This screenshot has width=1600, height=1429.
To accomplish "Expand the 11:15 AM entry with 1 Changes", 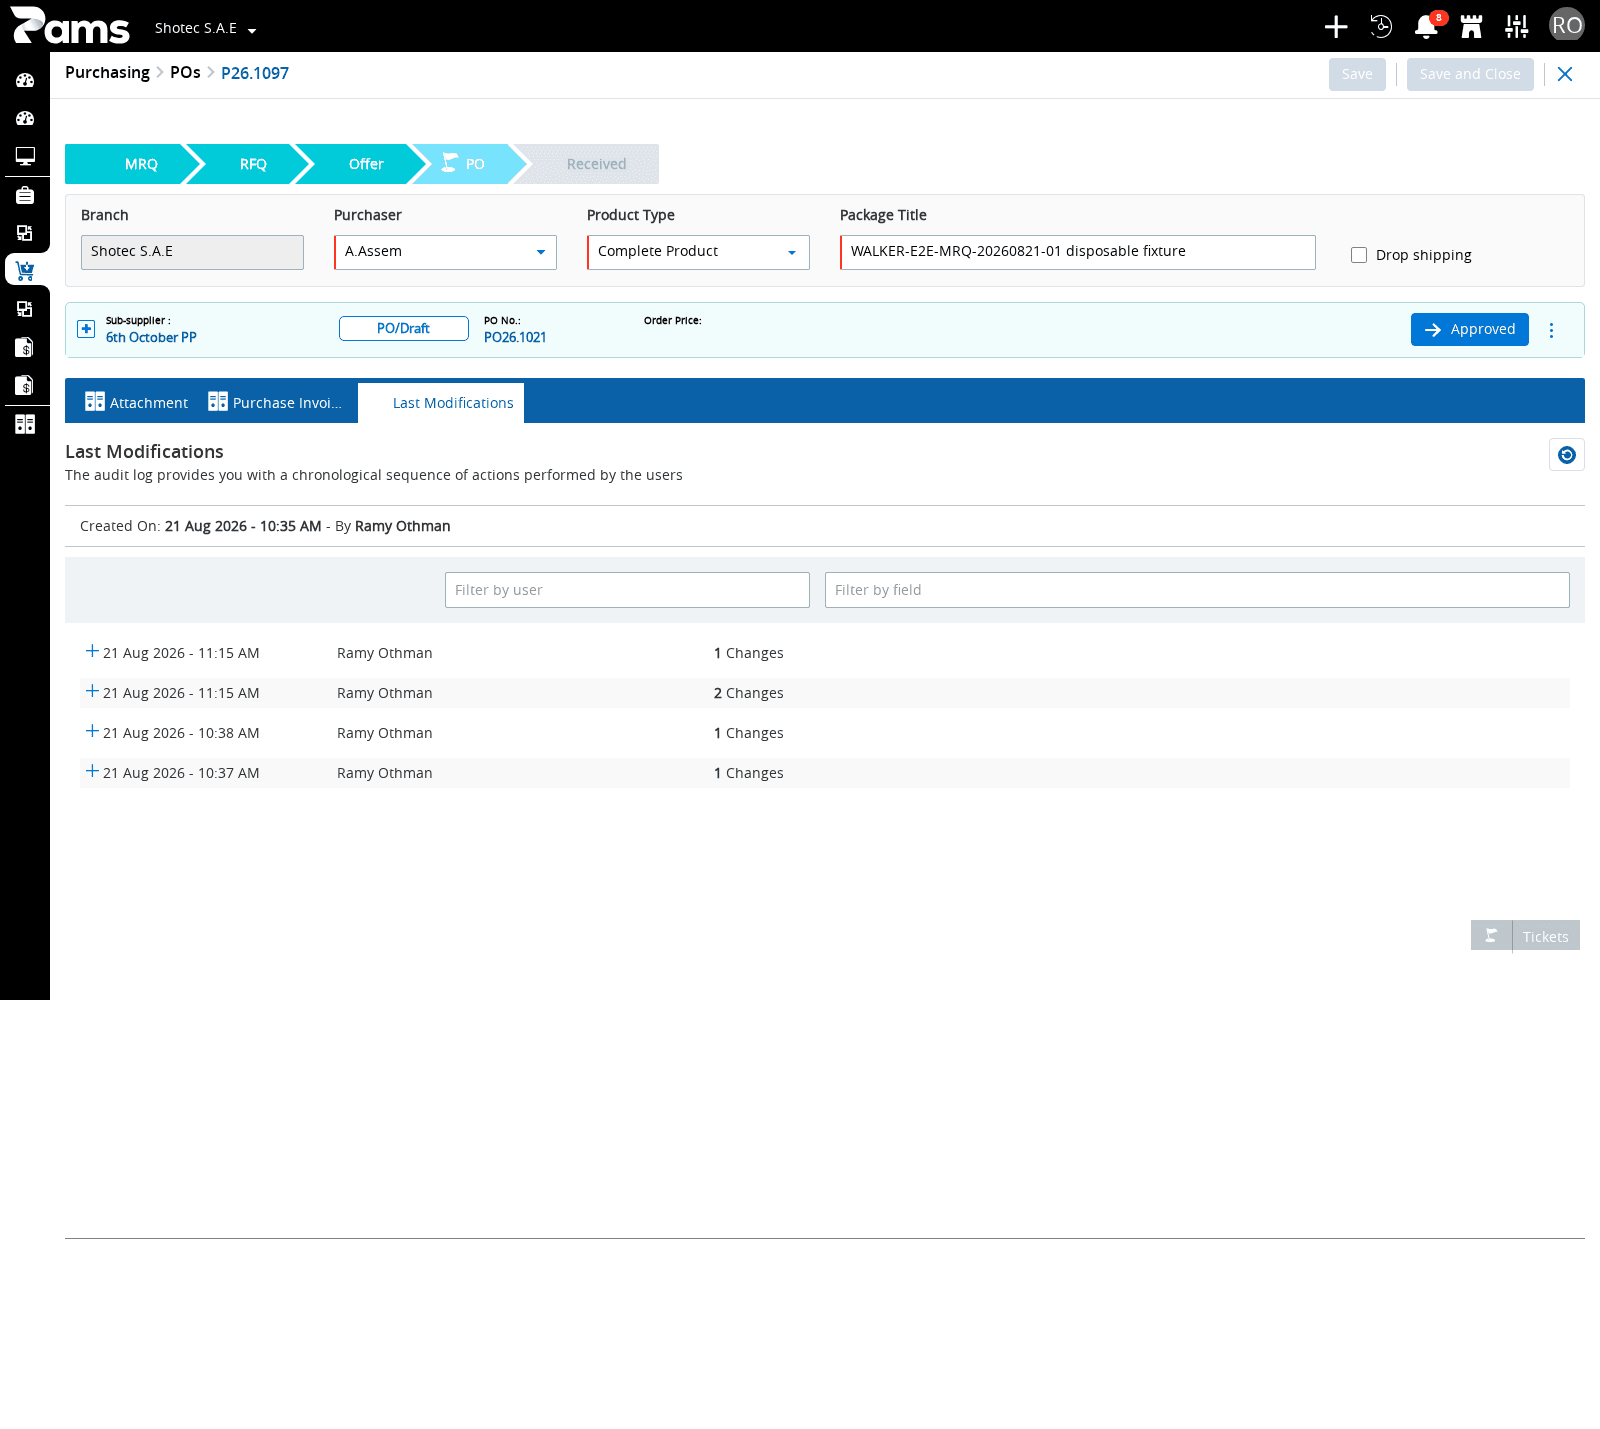I will point(92,651).
